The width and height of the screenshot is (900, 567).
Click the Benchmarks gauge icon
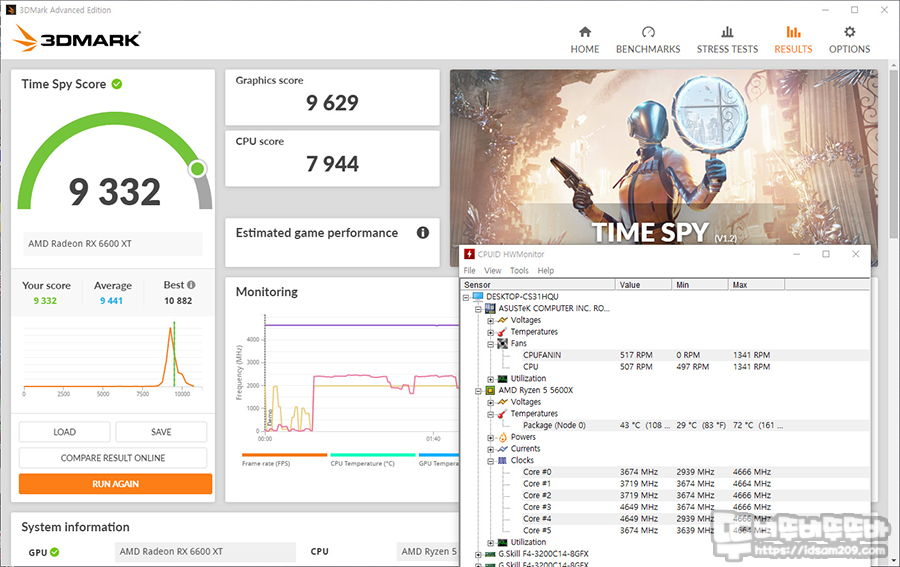coord(648,32)
